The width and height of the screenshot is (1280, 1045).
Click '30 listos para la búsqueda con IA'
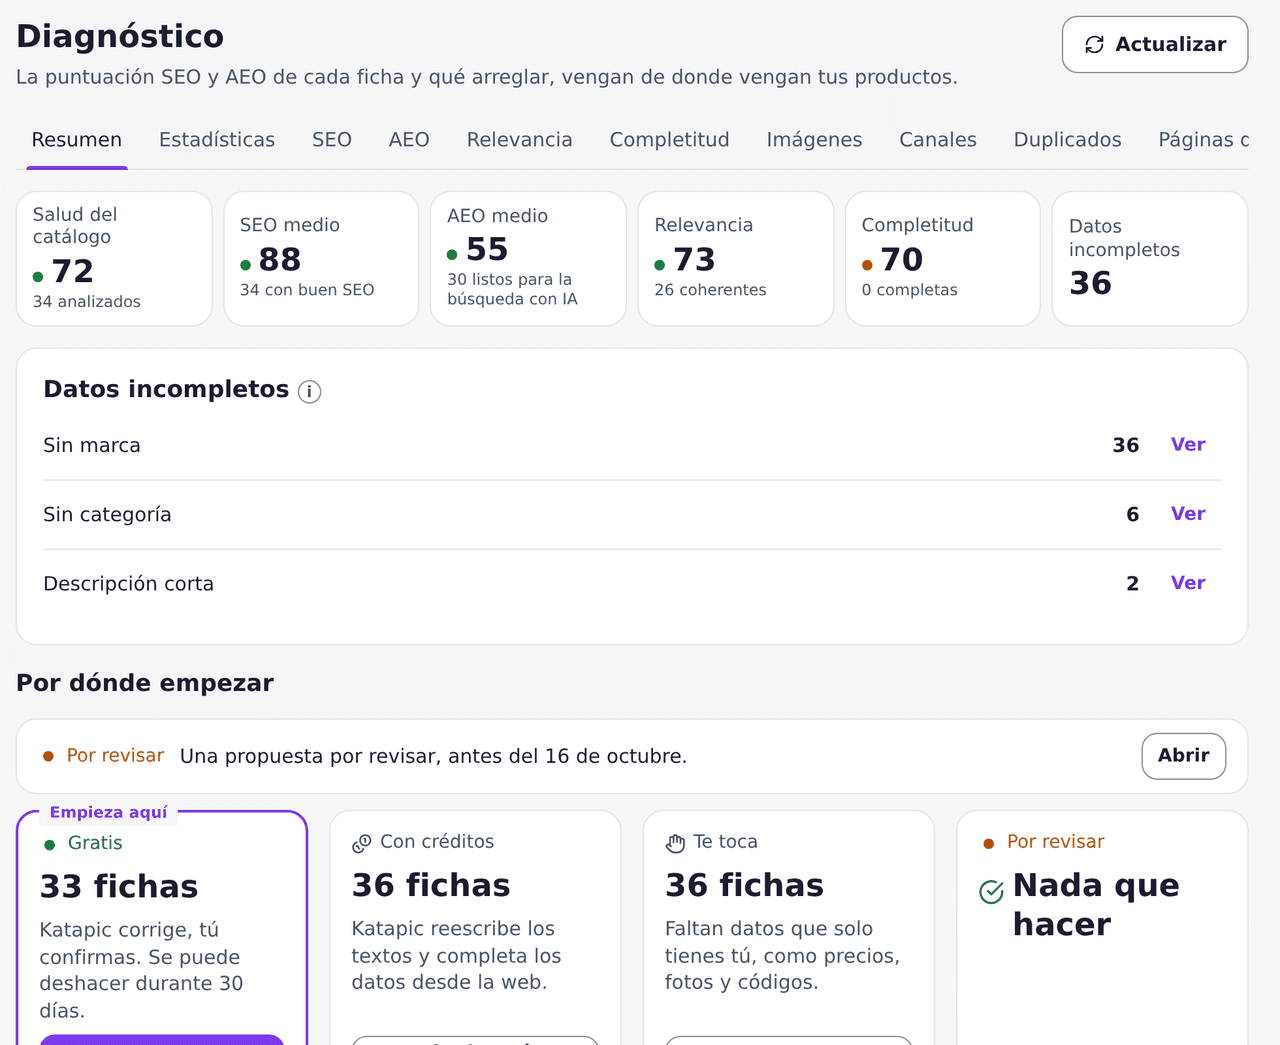[512, 289]
